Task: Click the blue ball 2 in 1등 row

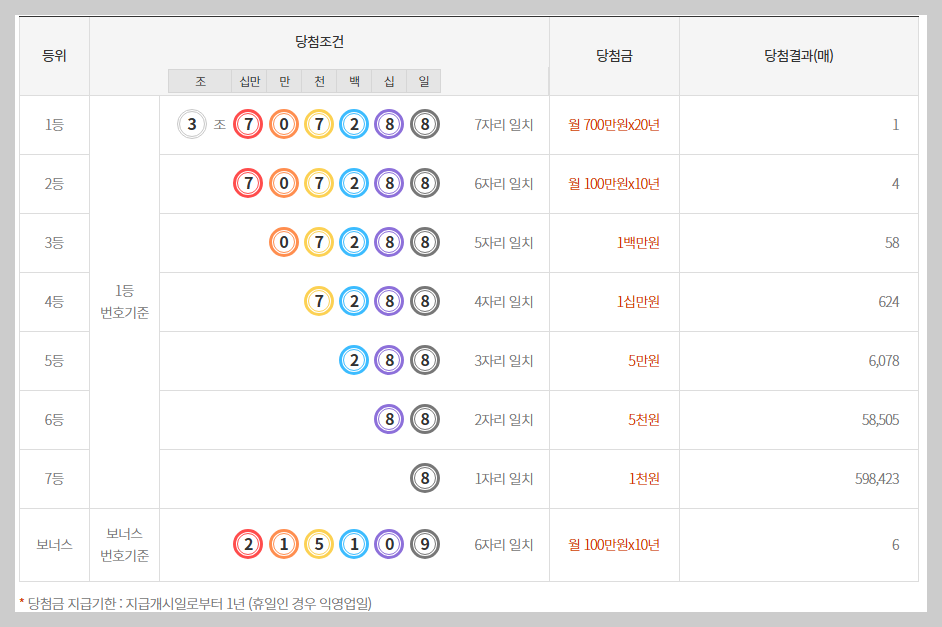Action: 354,124
